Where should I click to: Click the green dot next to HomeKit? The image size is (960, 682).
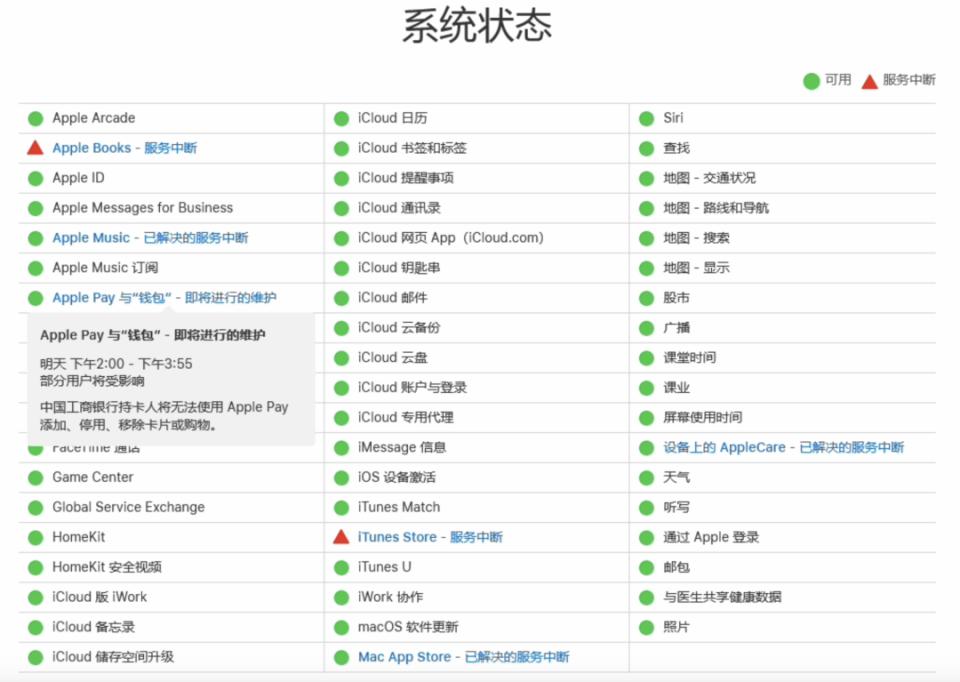(x=35, y=538)
